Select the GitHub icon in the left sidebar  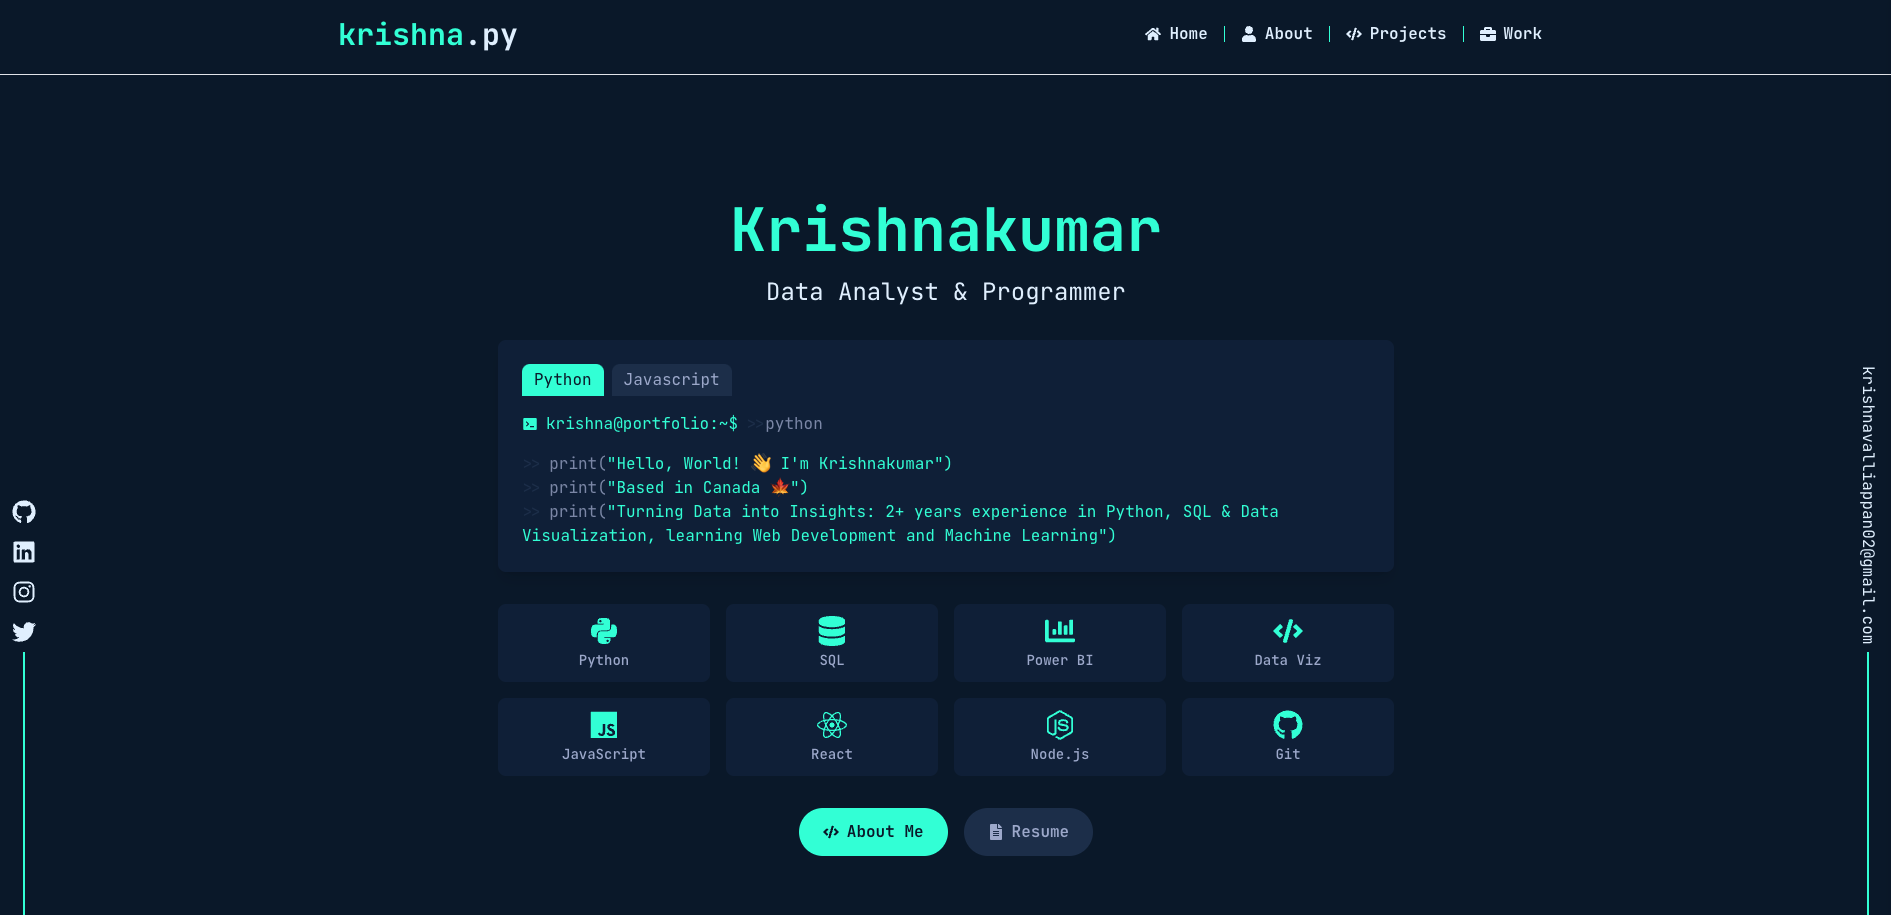[23, 512]
